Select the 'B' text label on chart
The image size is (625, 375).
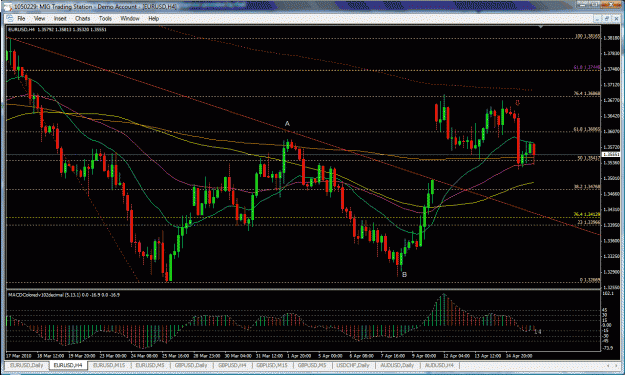pyautogui.click(x=405, y=275)
